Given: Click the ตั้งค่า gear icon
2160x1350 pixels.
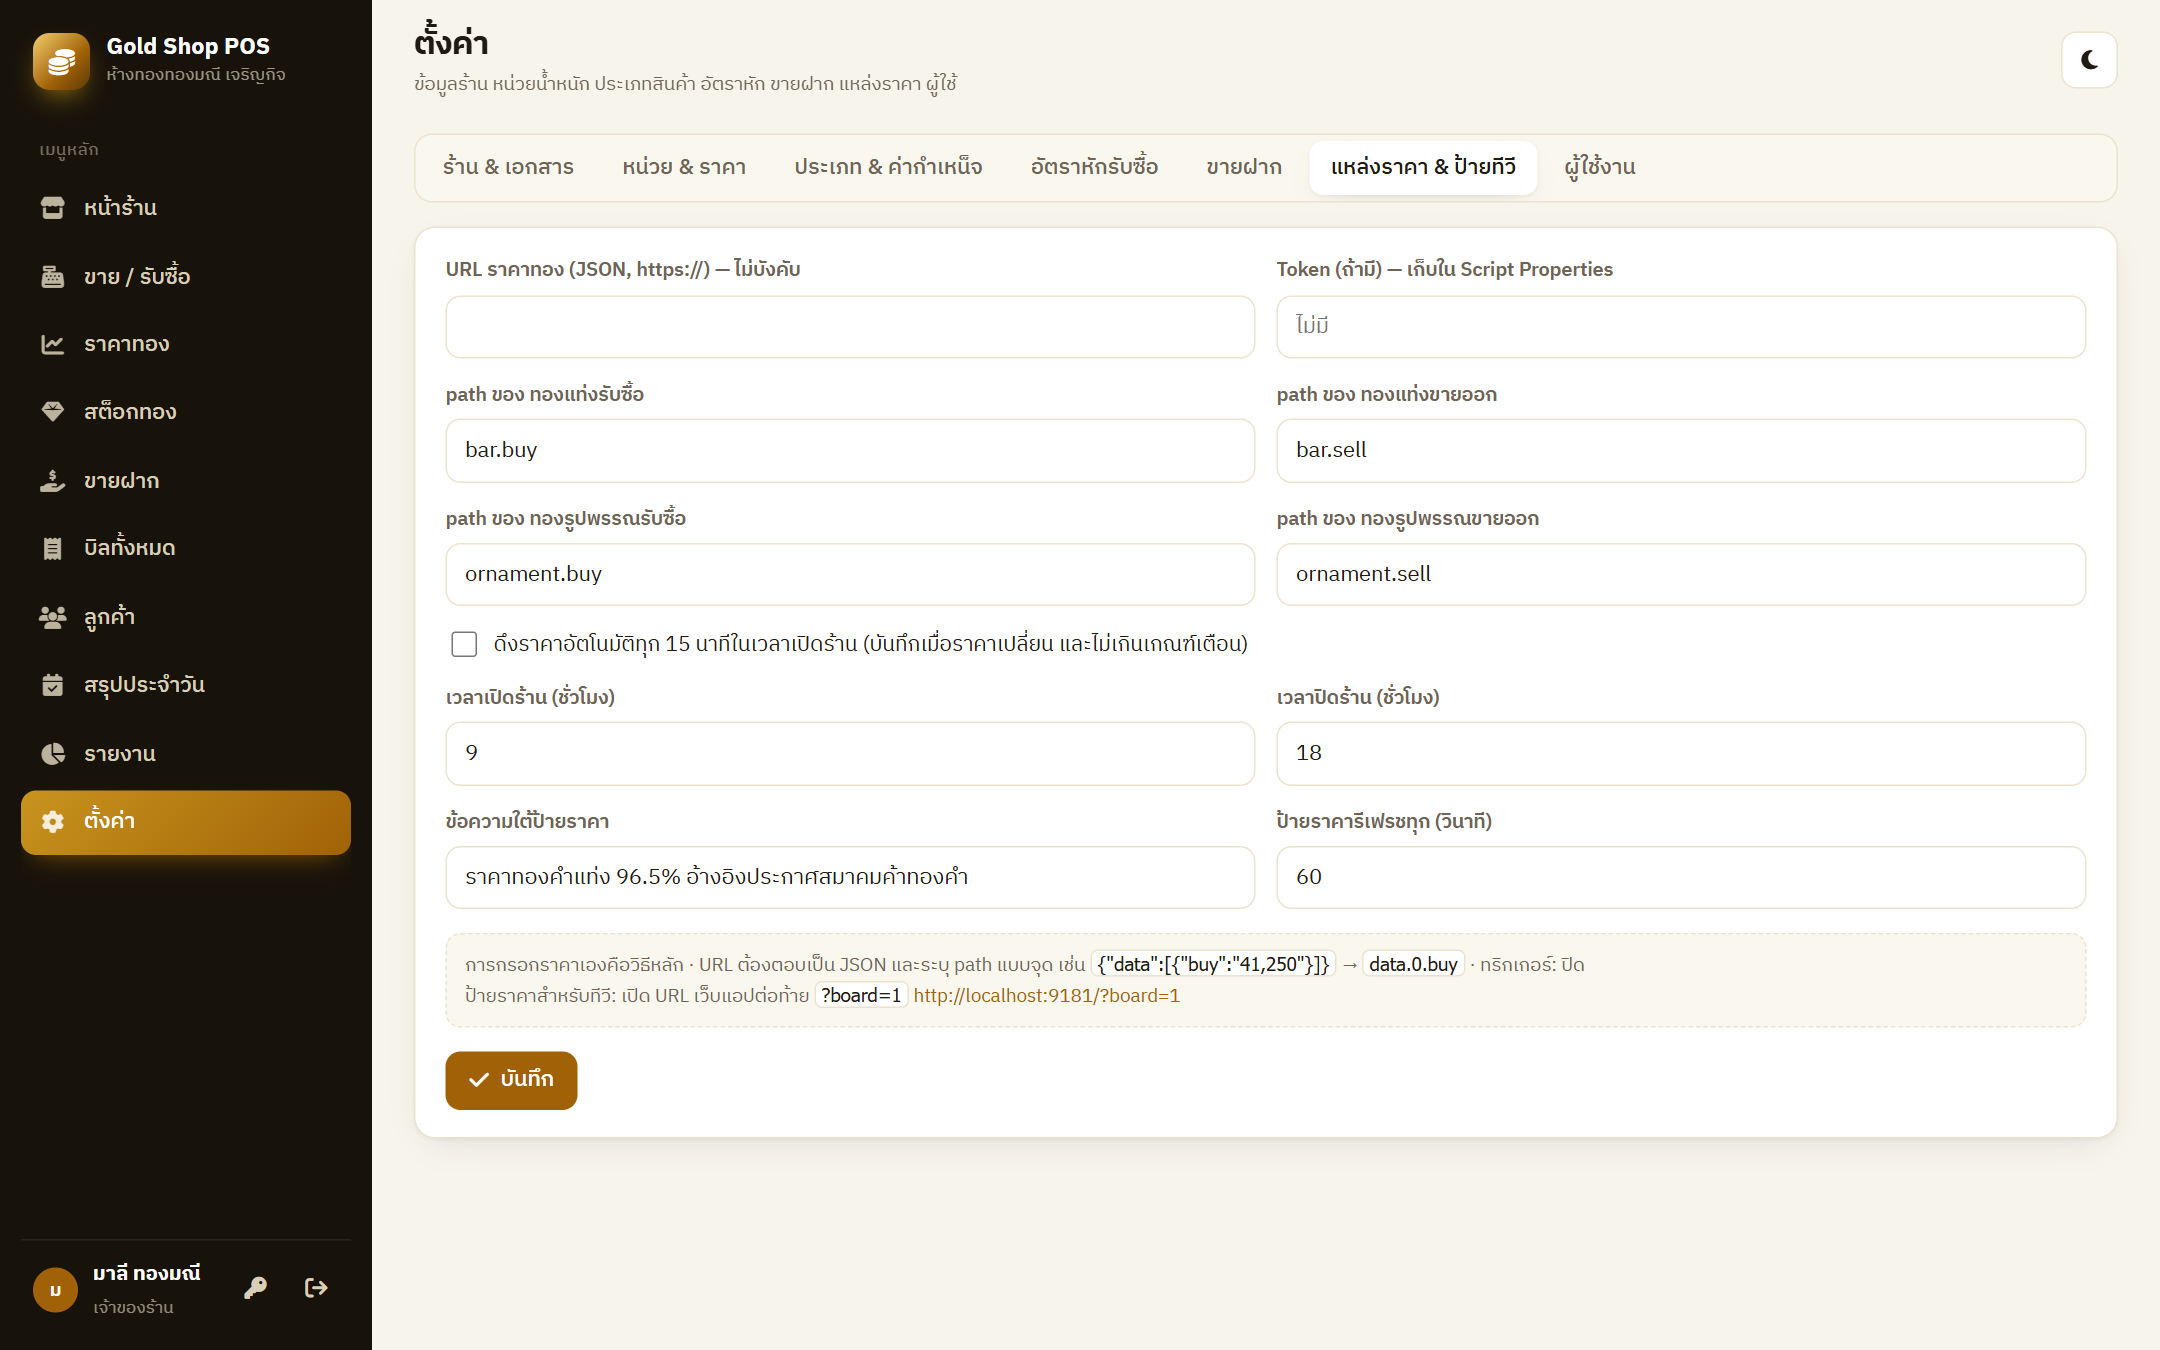Looking at the screenshot, I should pyautogui.click(x=52, y=822).
